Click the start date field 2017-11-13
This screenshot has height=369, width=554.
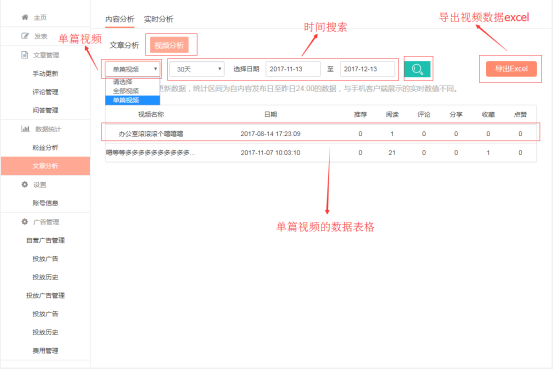(x=293, y=69)
